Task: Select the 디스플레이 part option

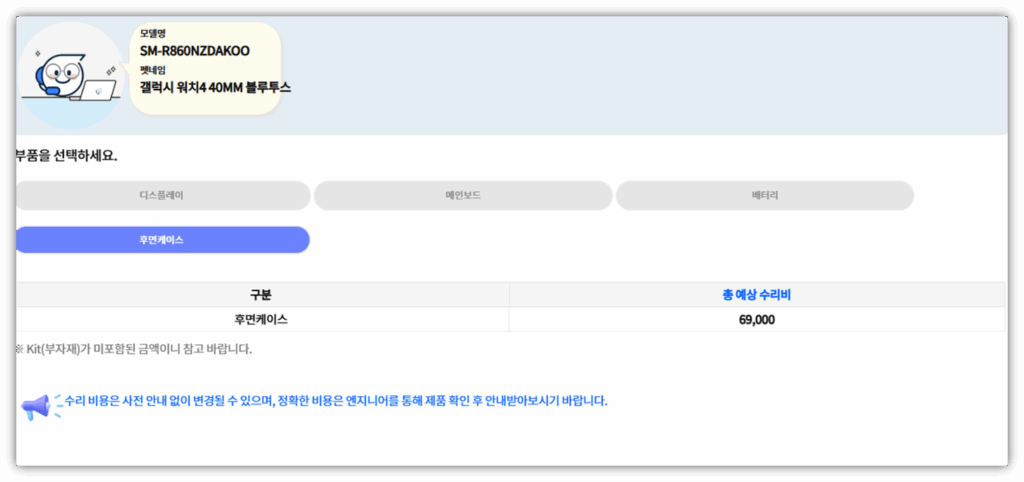Action: (x=162, y=196)
